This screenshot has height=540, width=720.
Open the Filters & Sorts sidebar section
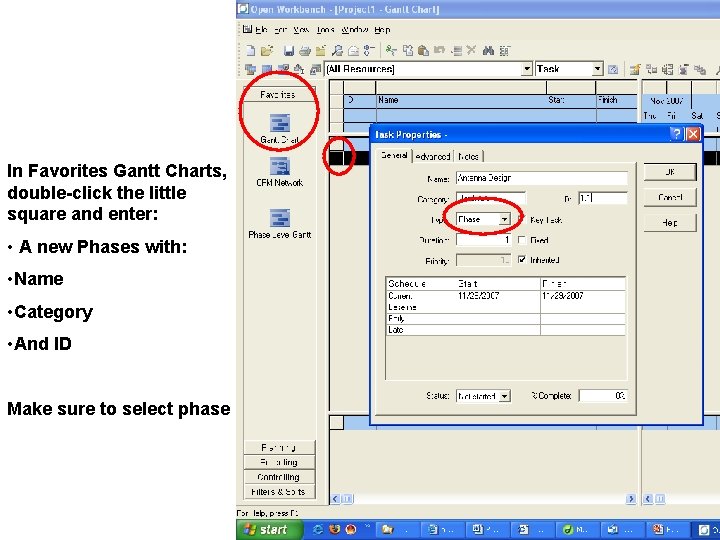(x=279, y=492)
